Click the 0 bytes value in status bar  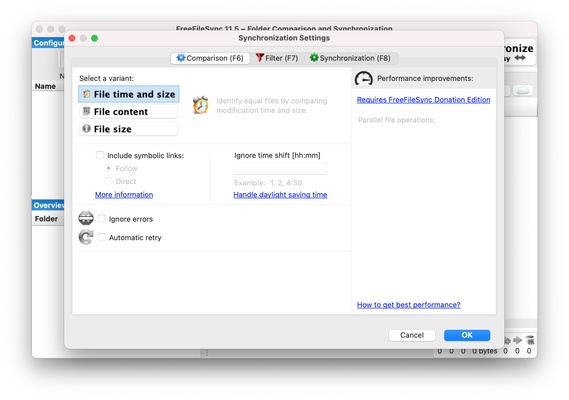pyautogui.click(x=484, y=351)
